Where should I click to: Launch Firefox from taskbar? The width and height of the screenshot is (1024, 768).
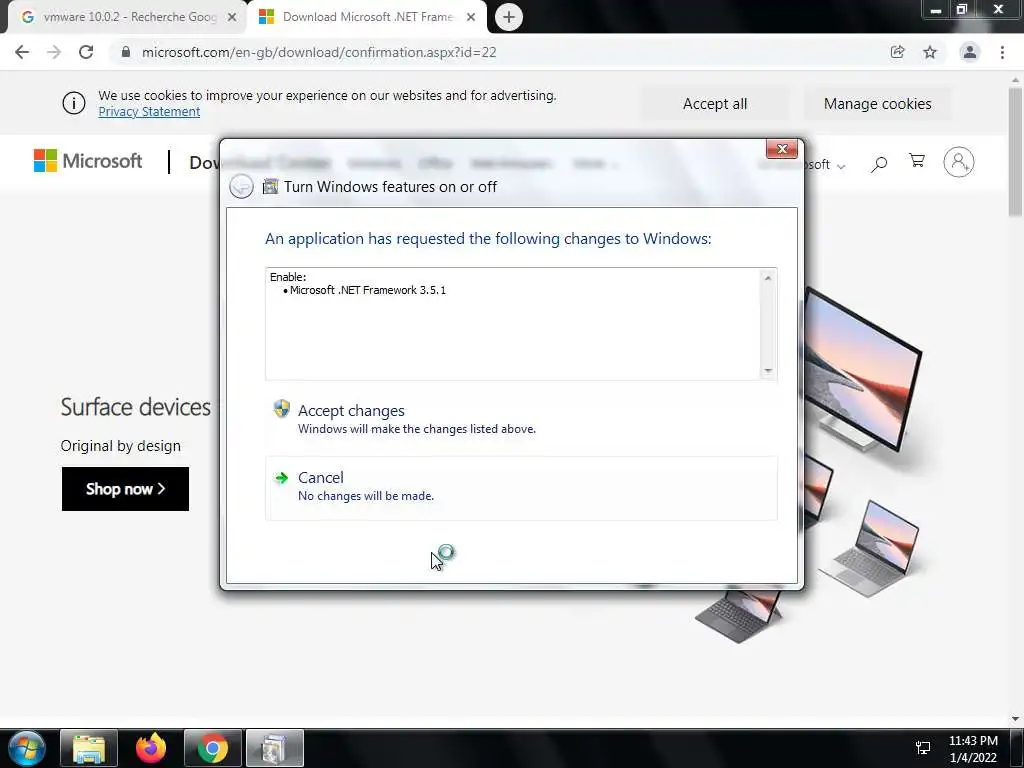click(x=151, y=748)
